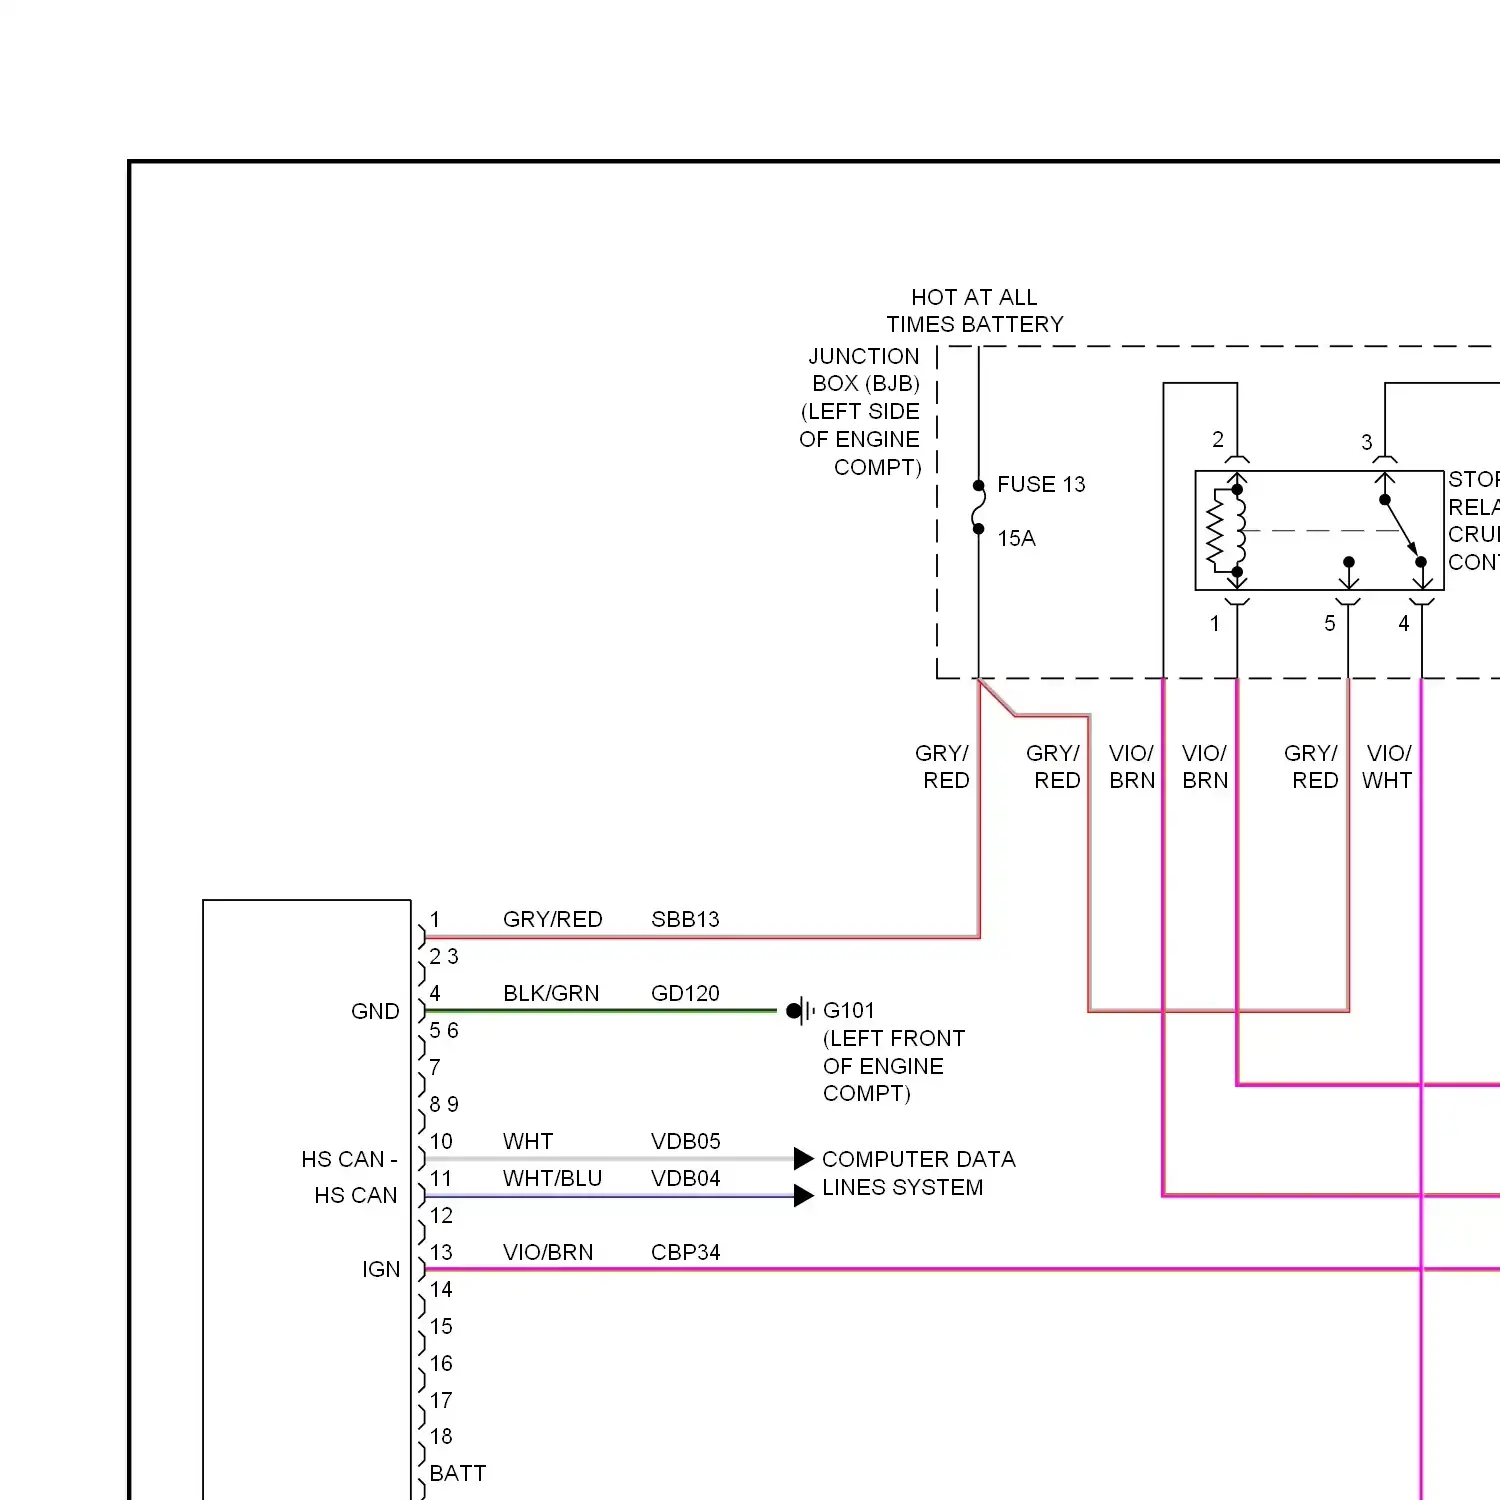Click connector pin number 16
Screen dimensions: 1500x1500
pyautogui.click(x=441, y=1363)
